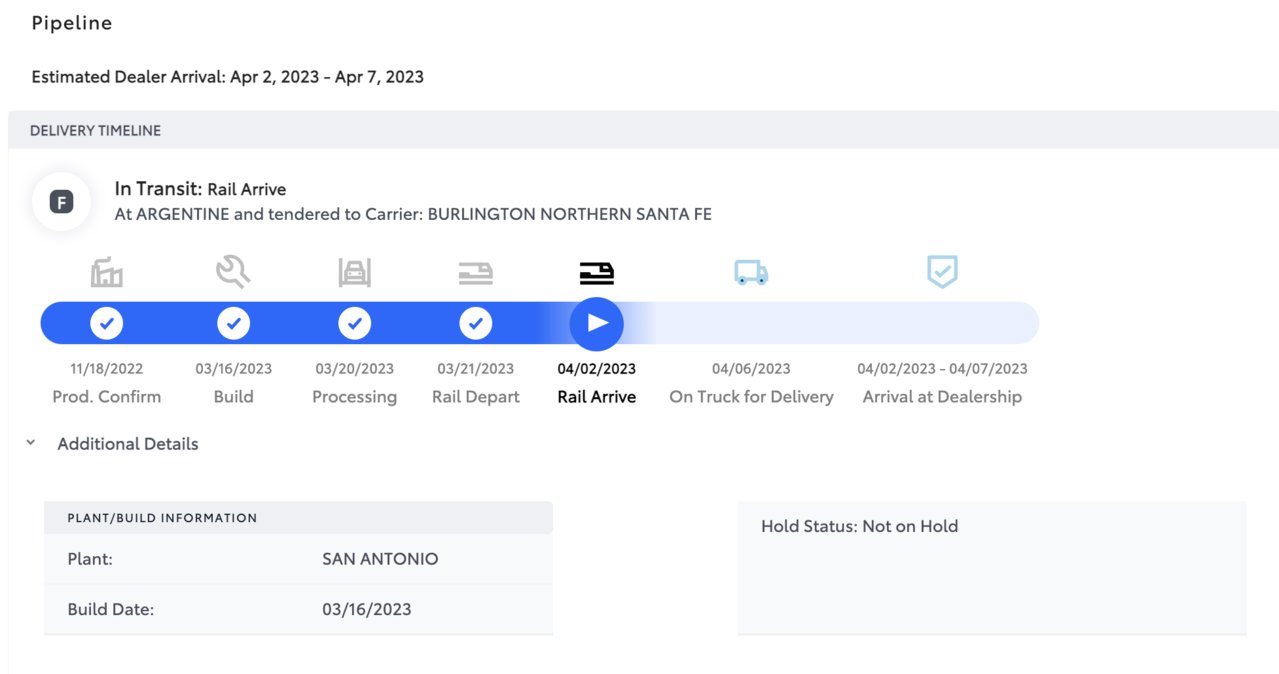The width and height of the screenshot is (1279, 674).
Task: Click the 03/21/2023 date
Action: pyautogui.click(x=476, y=369)
